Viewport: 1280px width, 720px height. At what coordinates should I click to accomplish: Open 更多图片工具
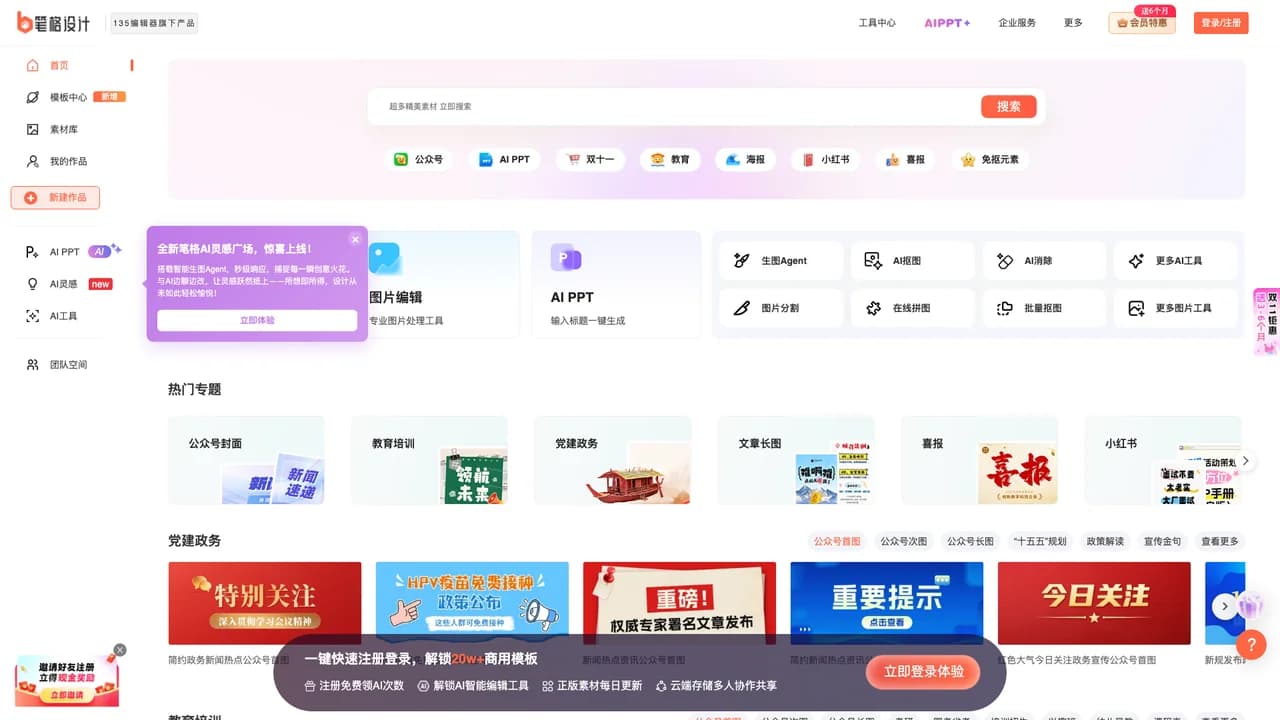pos(1176,308)
